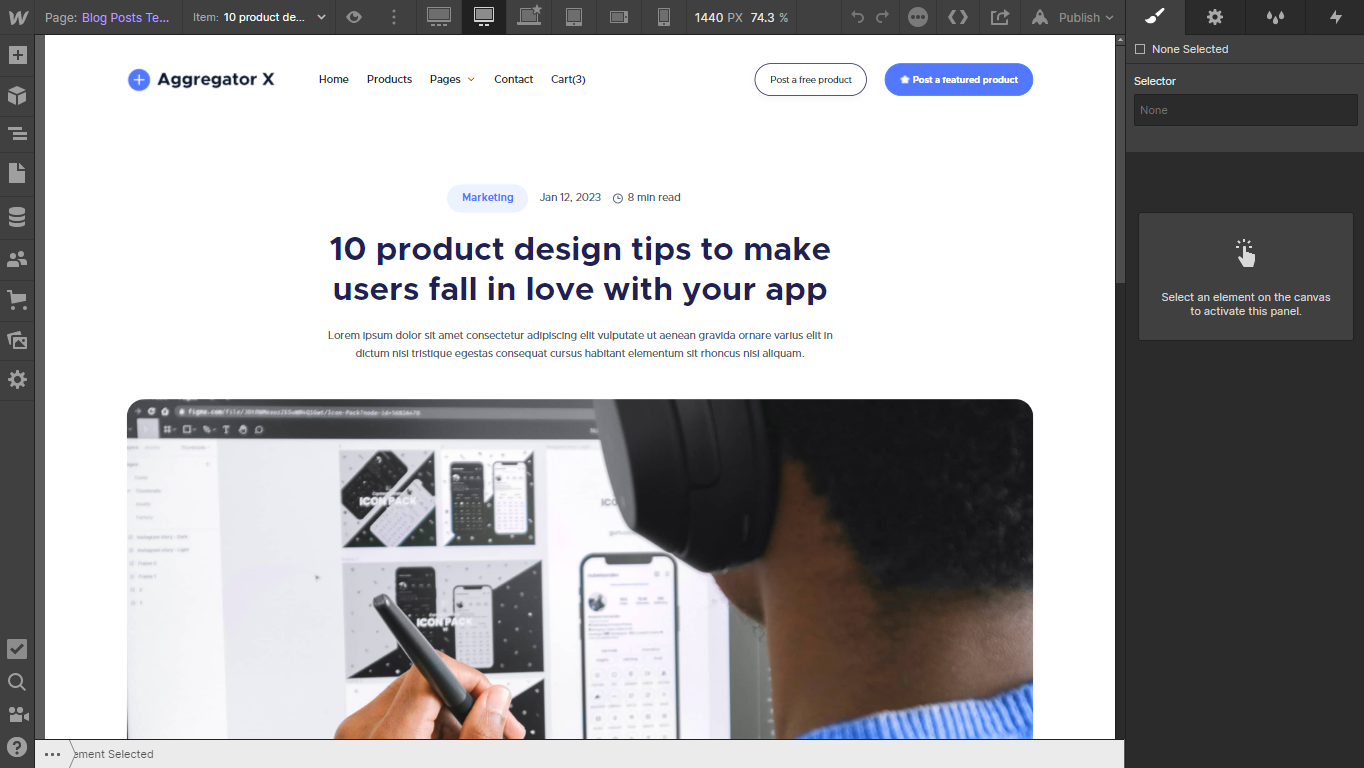Open the Pages panel
The image size is (1364, 768).
(x=17, y=173)
